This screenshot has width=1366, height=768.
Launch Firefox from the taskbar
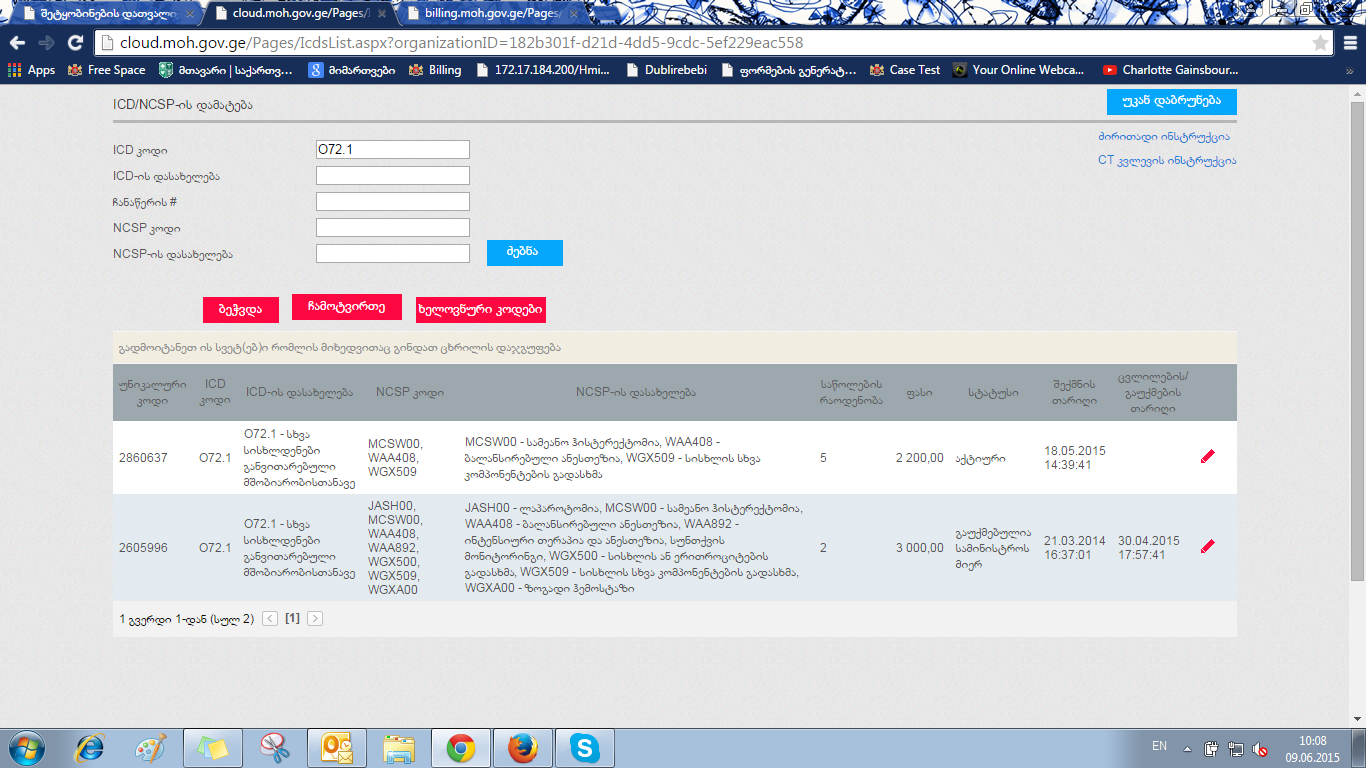click(x=523, y=748)
